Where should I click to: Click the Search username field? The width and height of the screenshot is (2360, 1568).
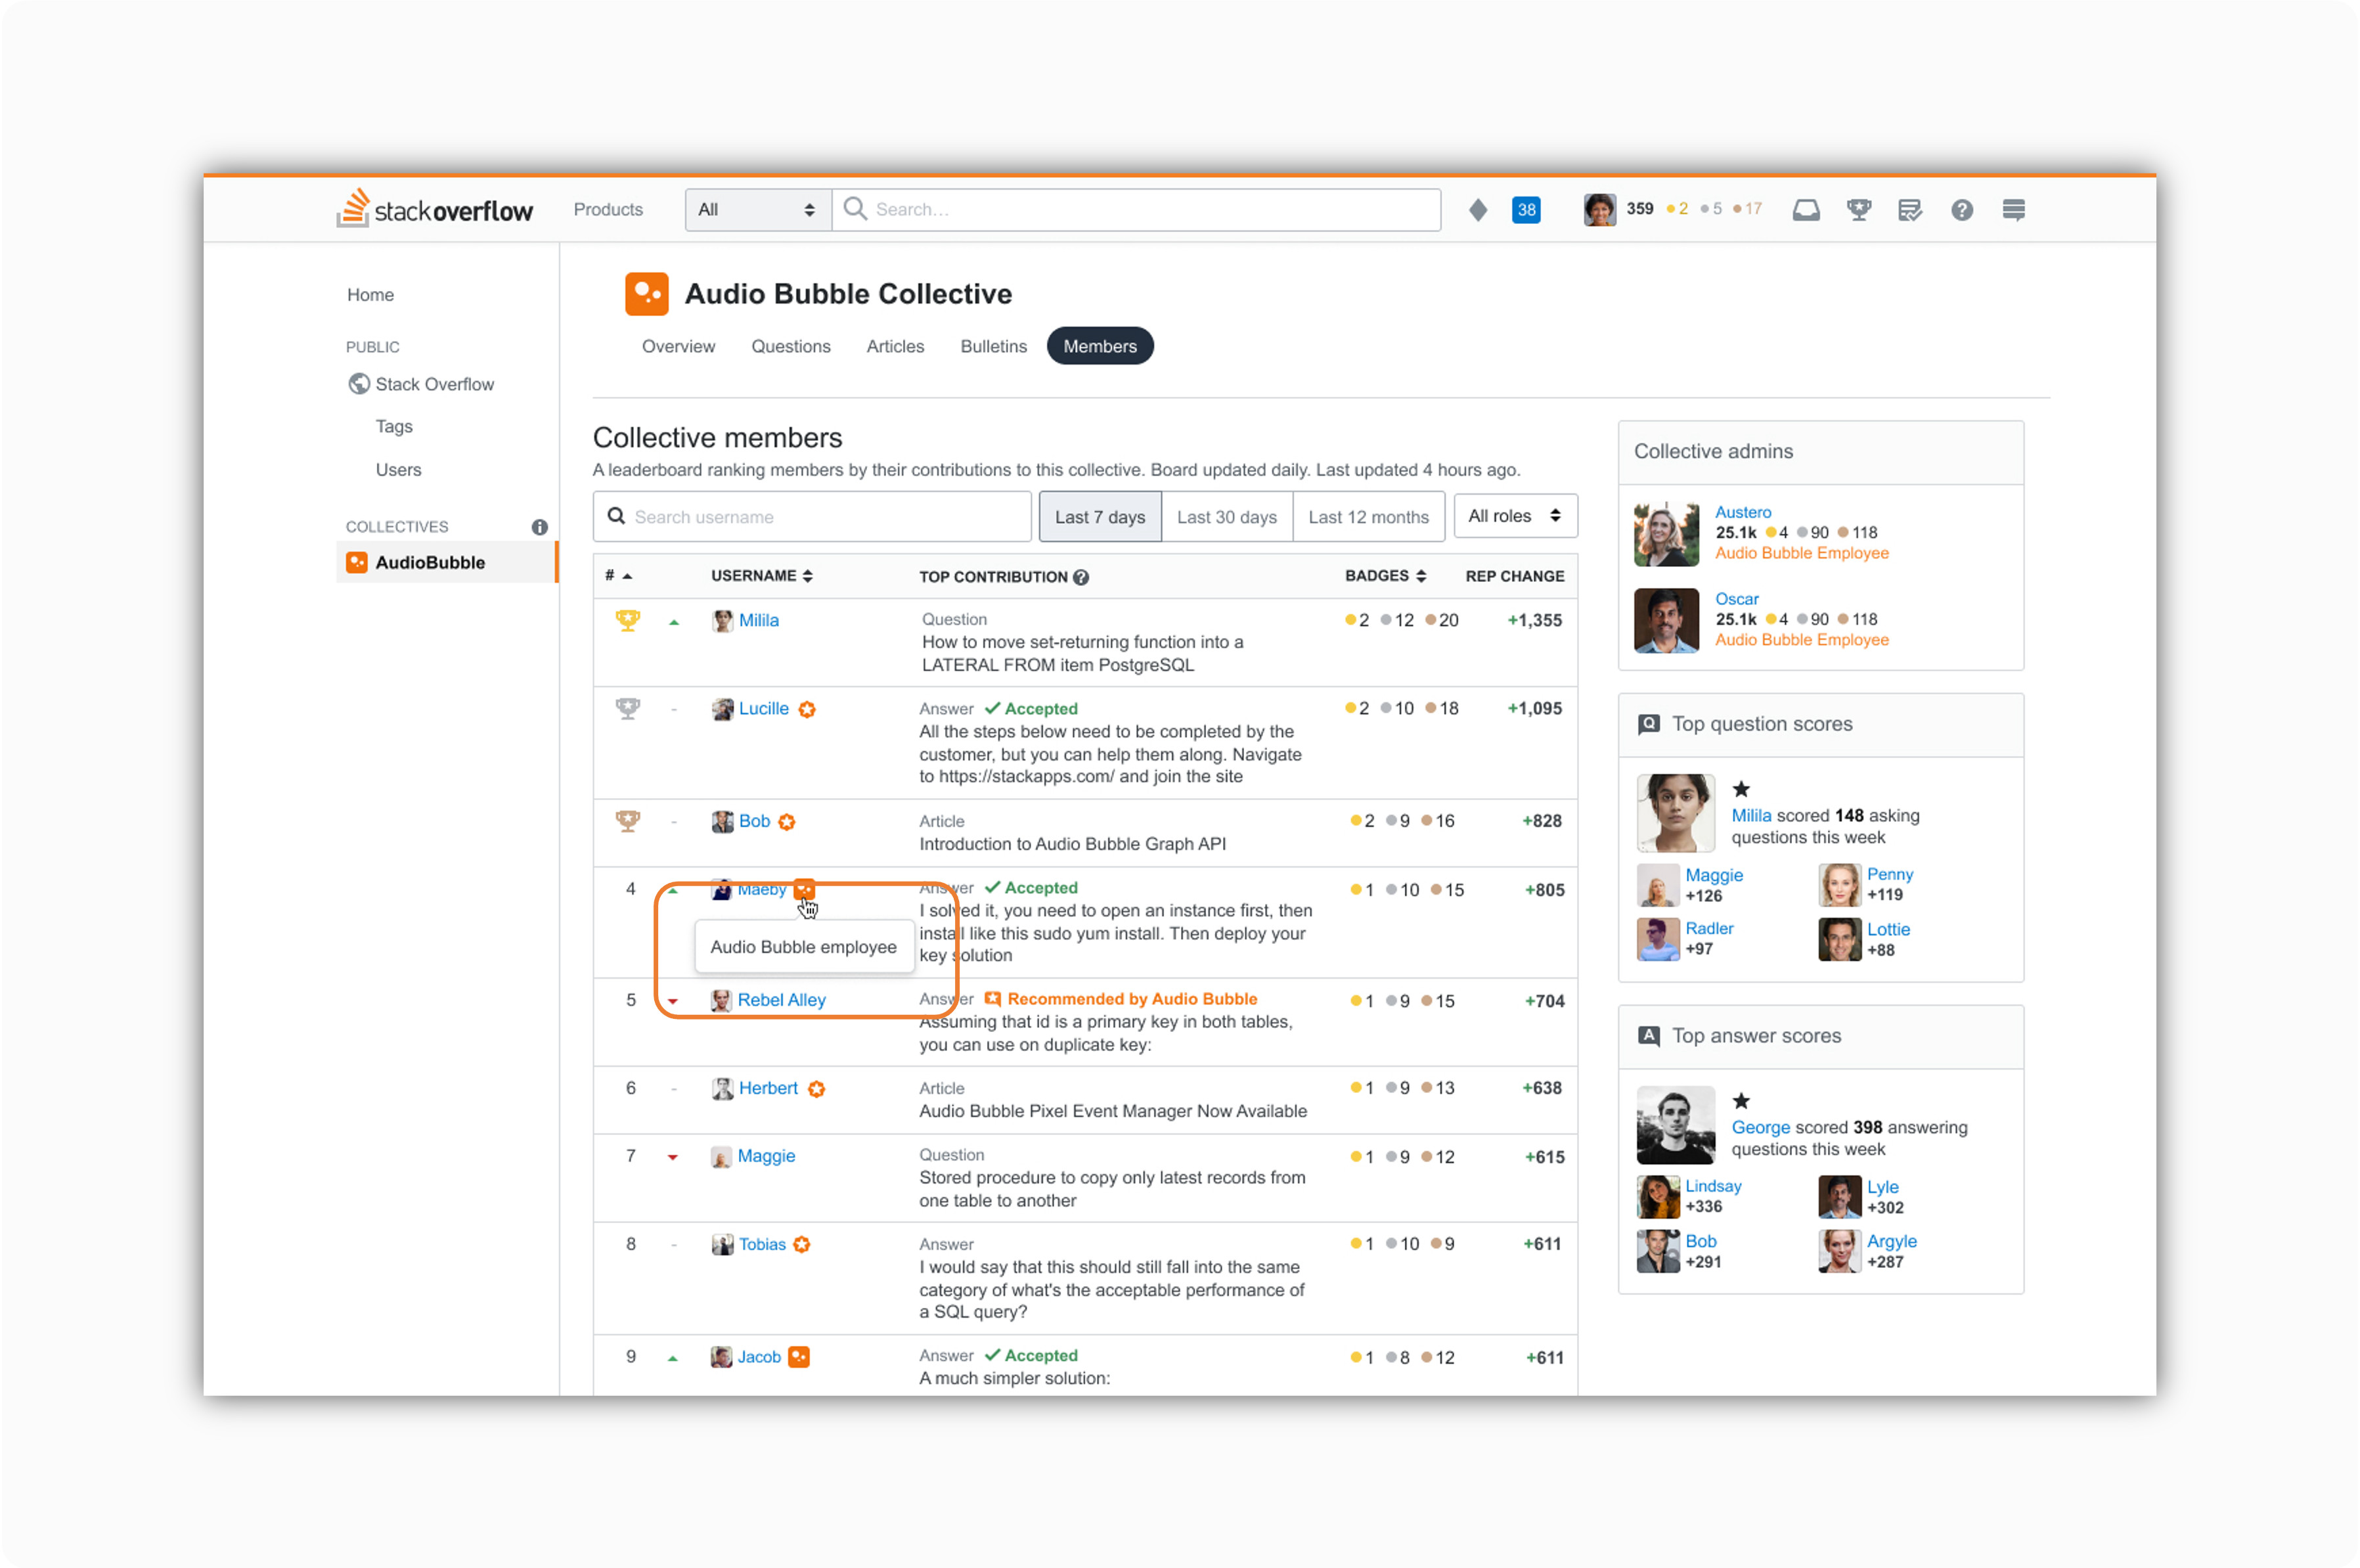pyautogui.click(x=811, y=517)
